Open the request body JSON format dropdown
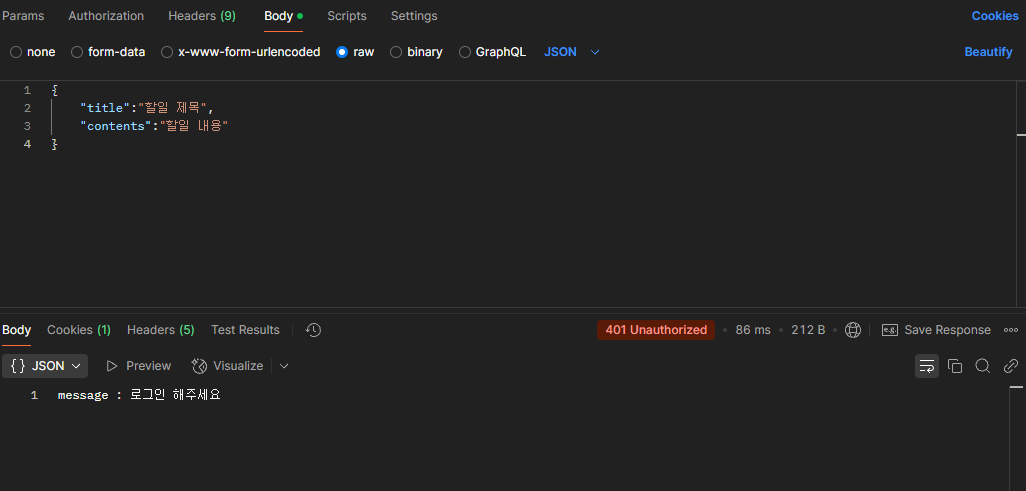The image size is (1026, 491). tap(572, 52)
